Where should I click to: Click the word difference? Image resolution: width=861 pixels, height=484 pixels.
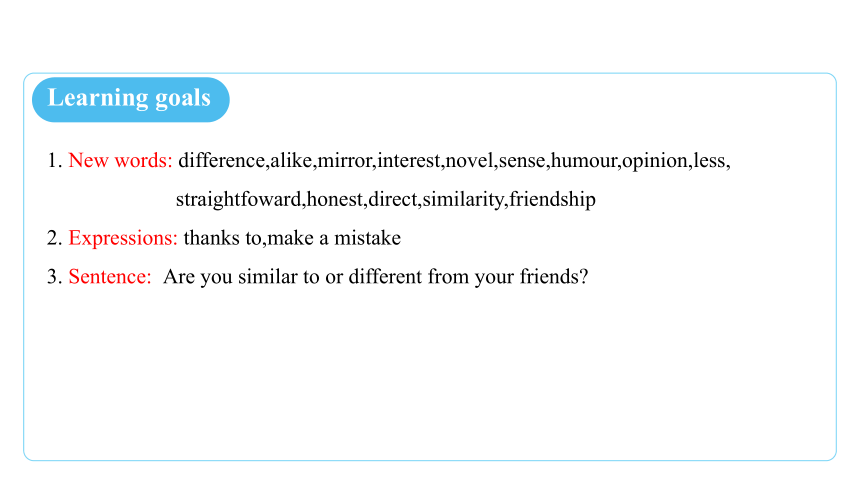pyautogui.click(x=222, y=160)
